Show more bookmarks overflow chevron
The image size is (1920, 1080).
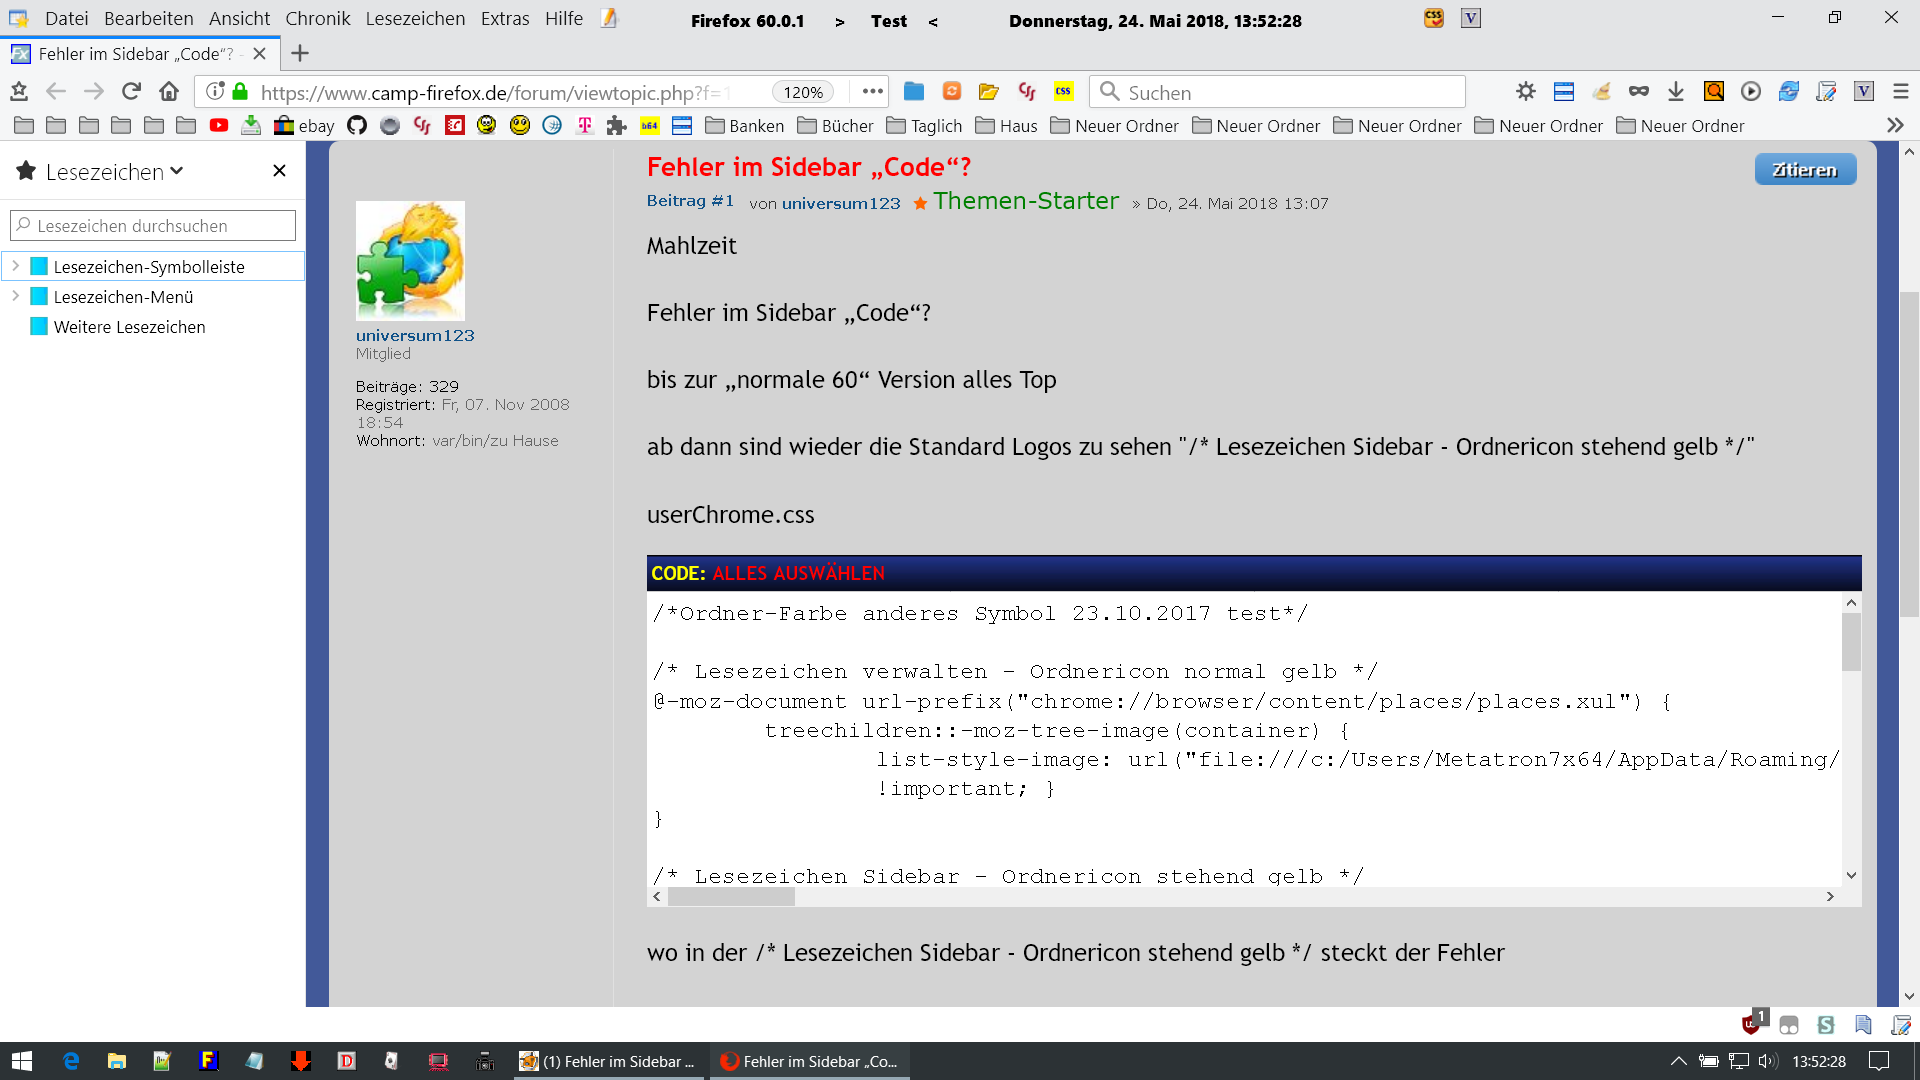[1895, 125]
